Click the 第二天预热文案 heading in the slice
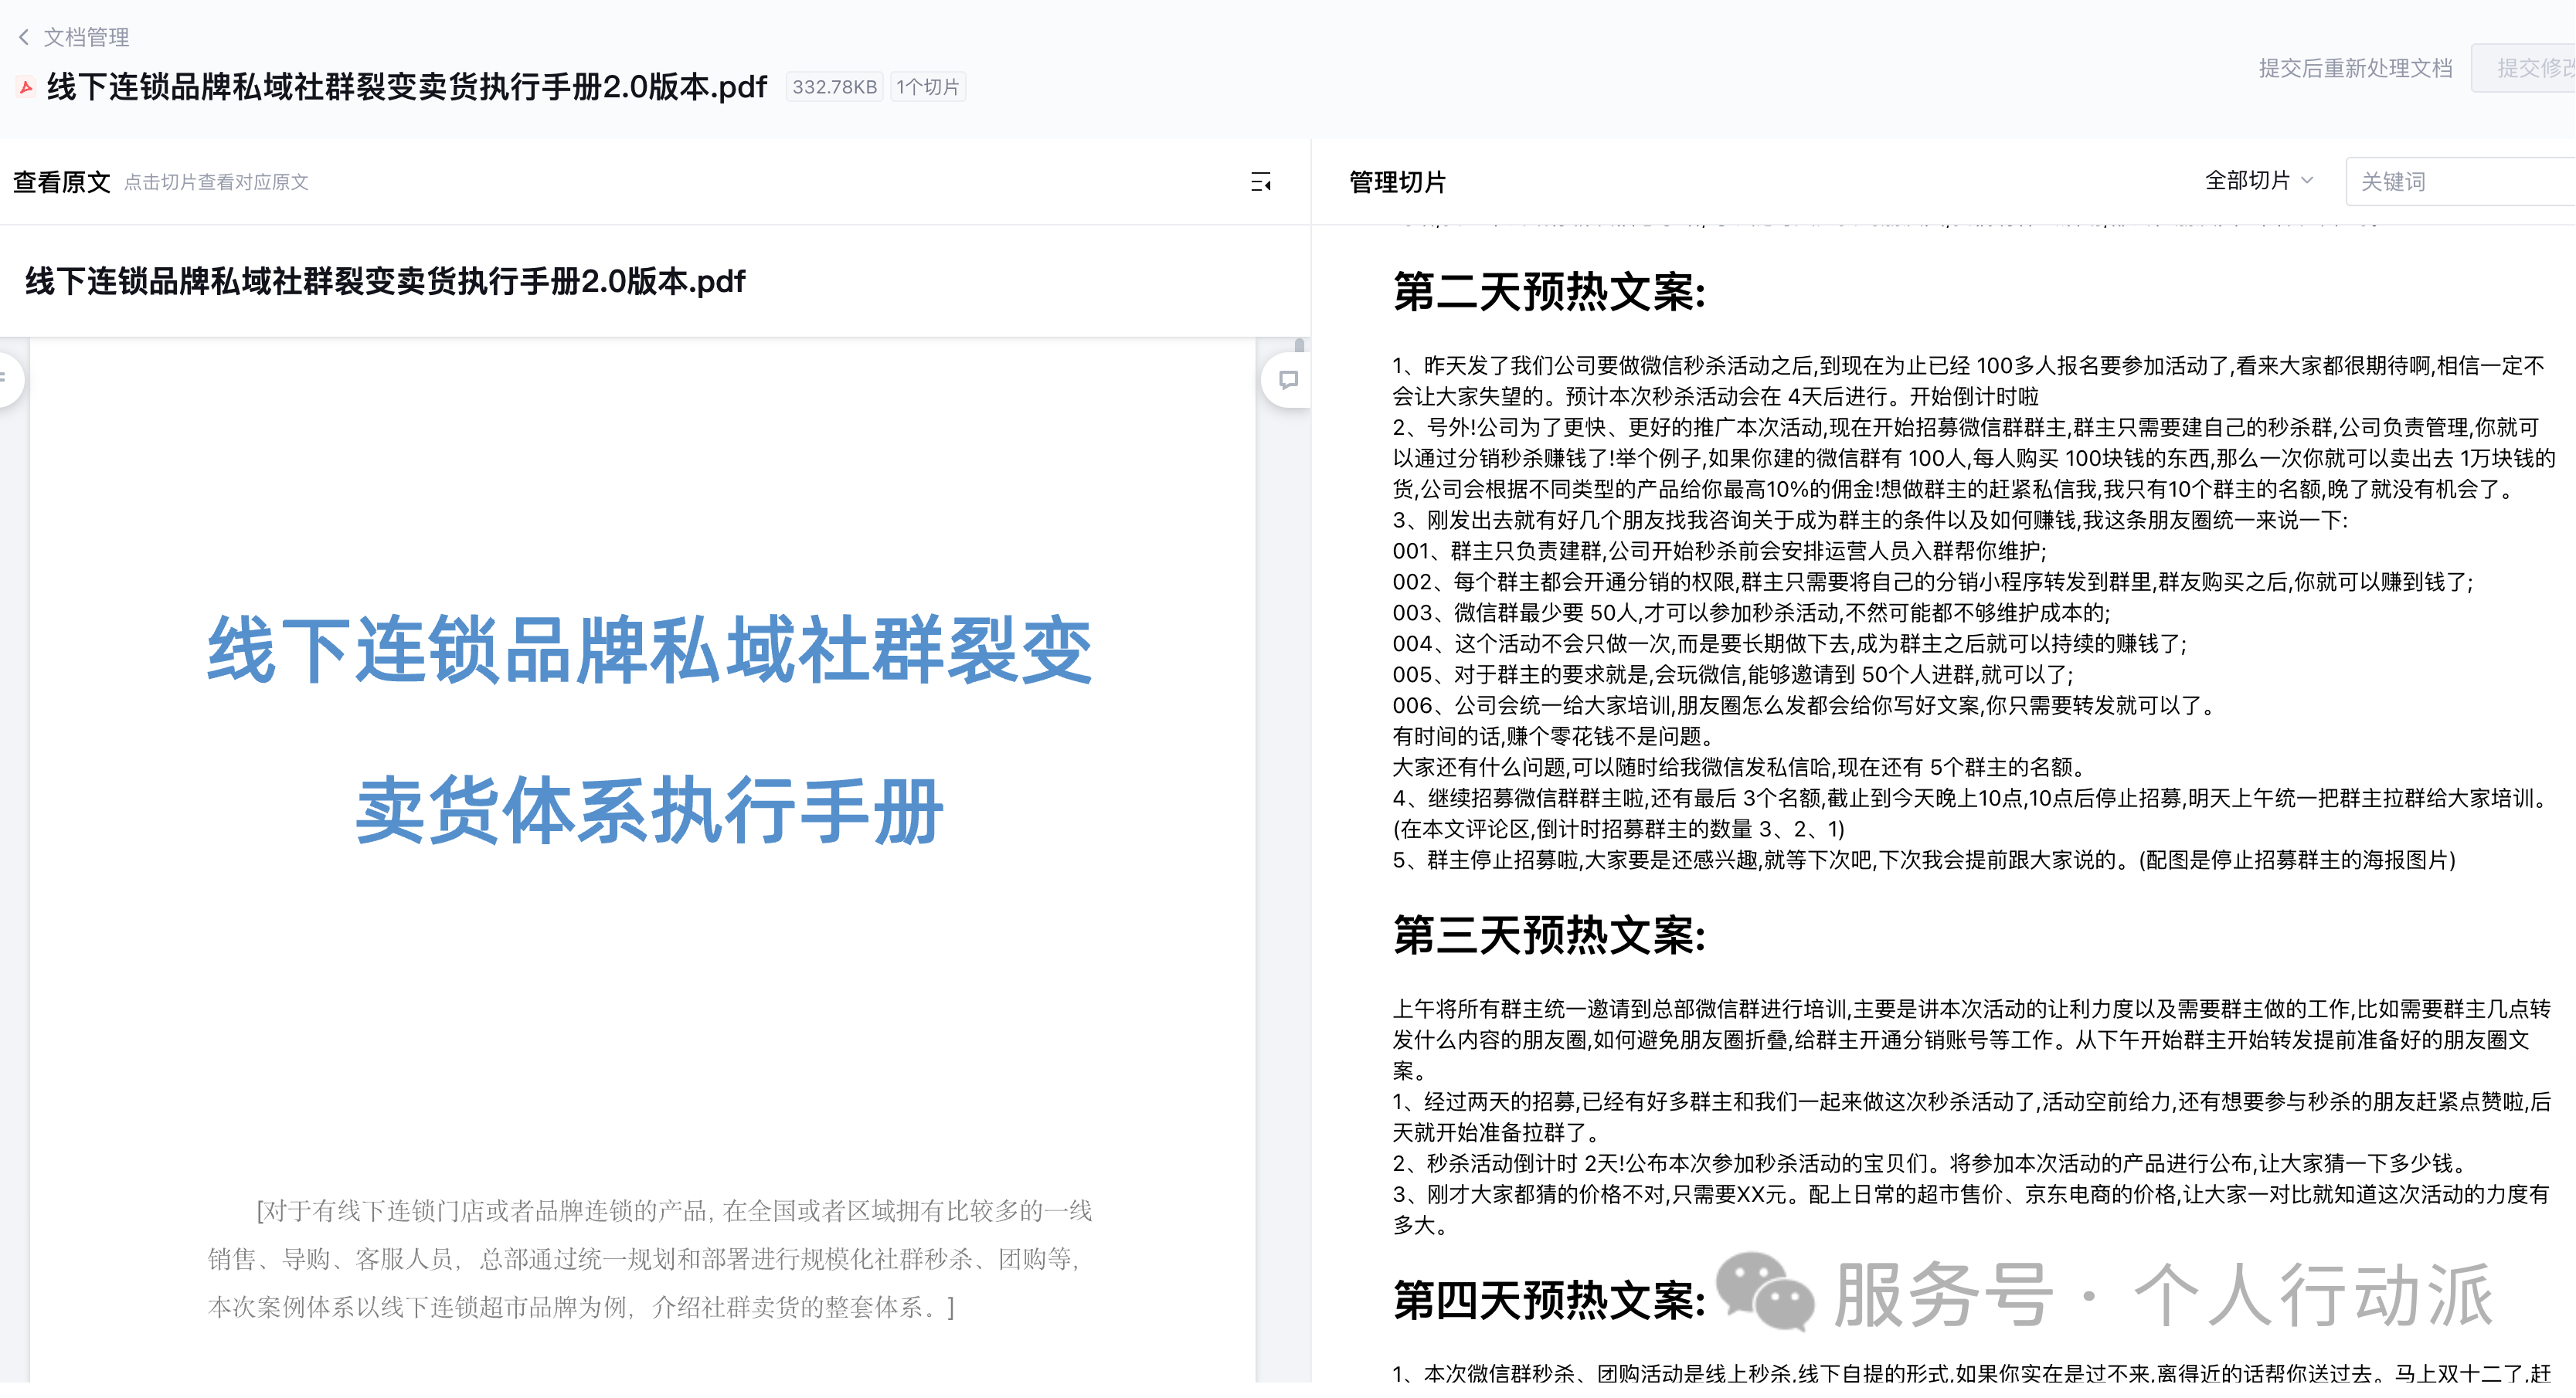The width and height of the screenshot is (2576, 1398). [1549, 292]
